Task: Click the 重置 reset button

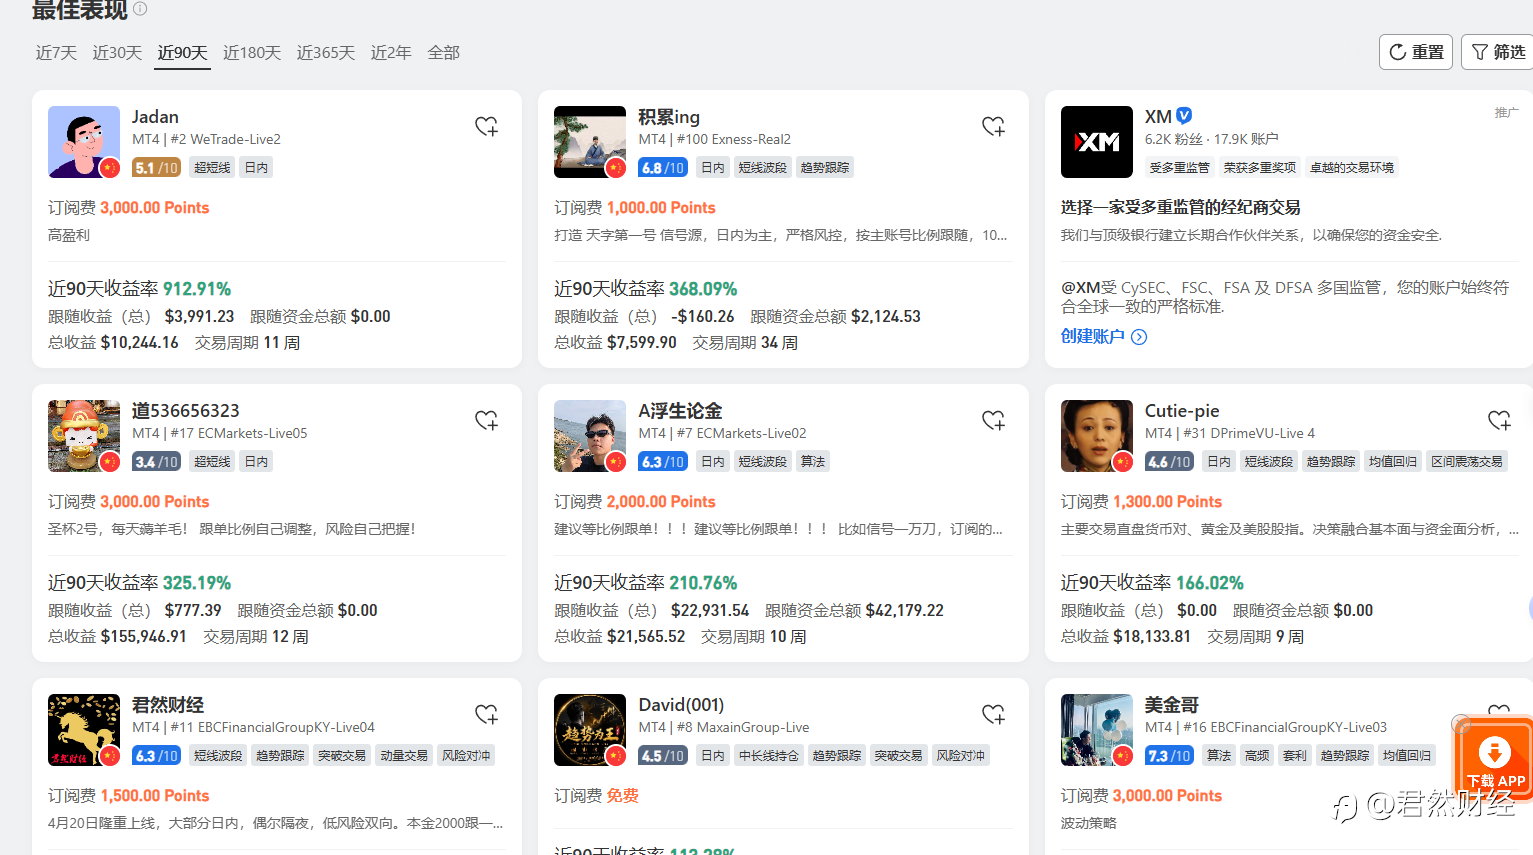Action: [1416, 52]
